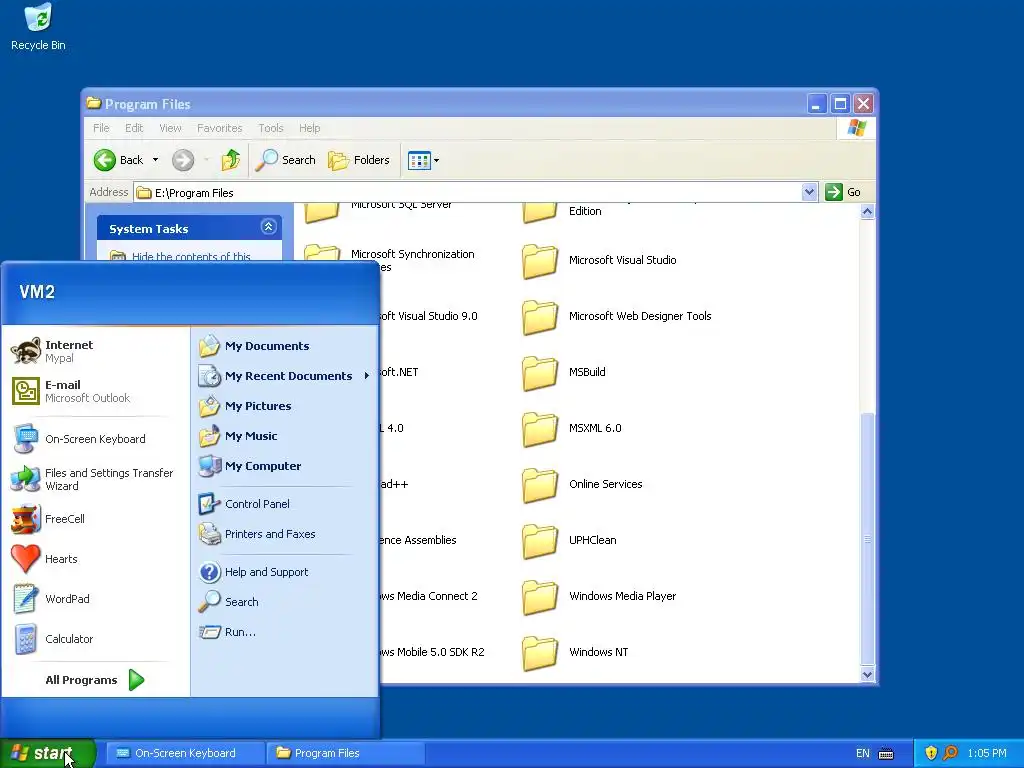Open Control Panel
This screenshot has height=768, width=1024.
click(x=284, y=504)
